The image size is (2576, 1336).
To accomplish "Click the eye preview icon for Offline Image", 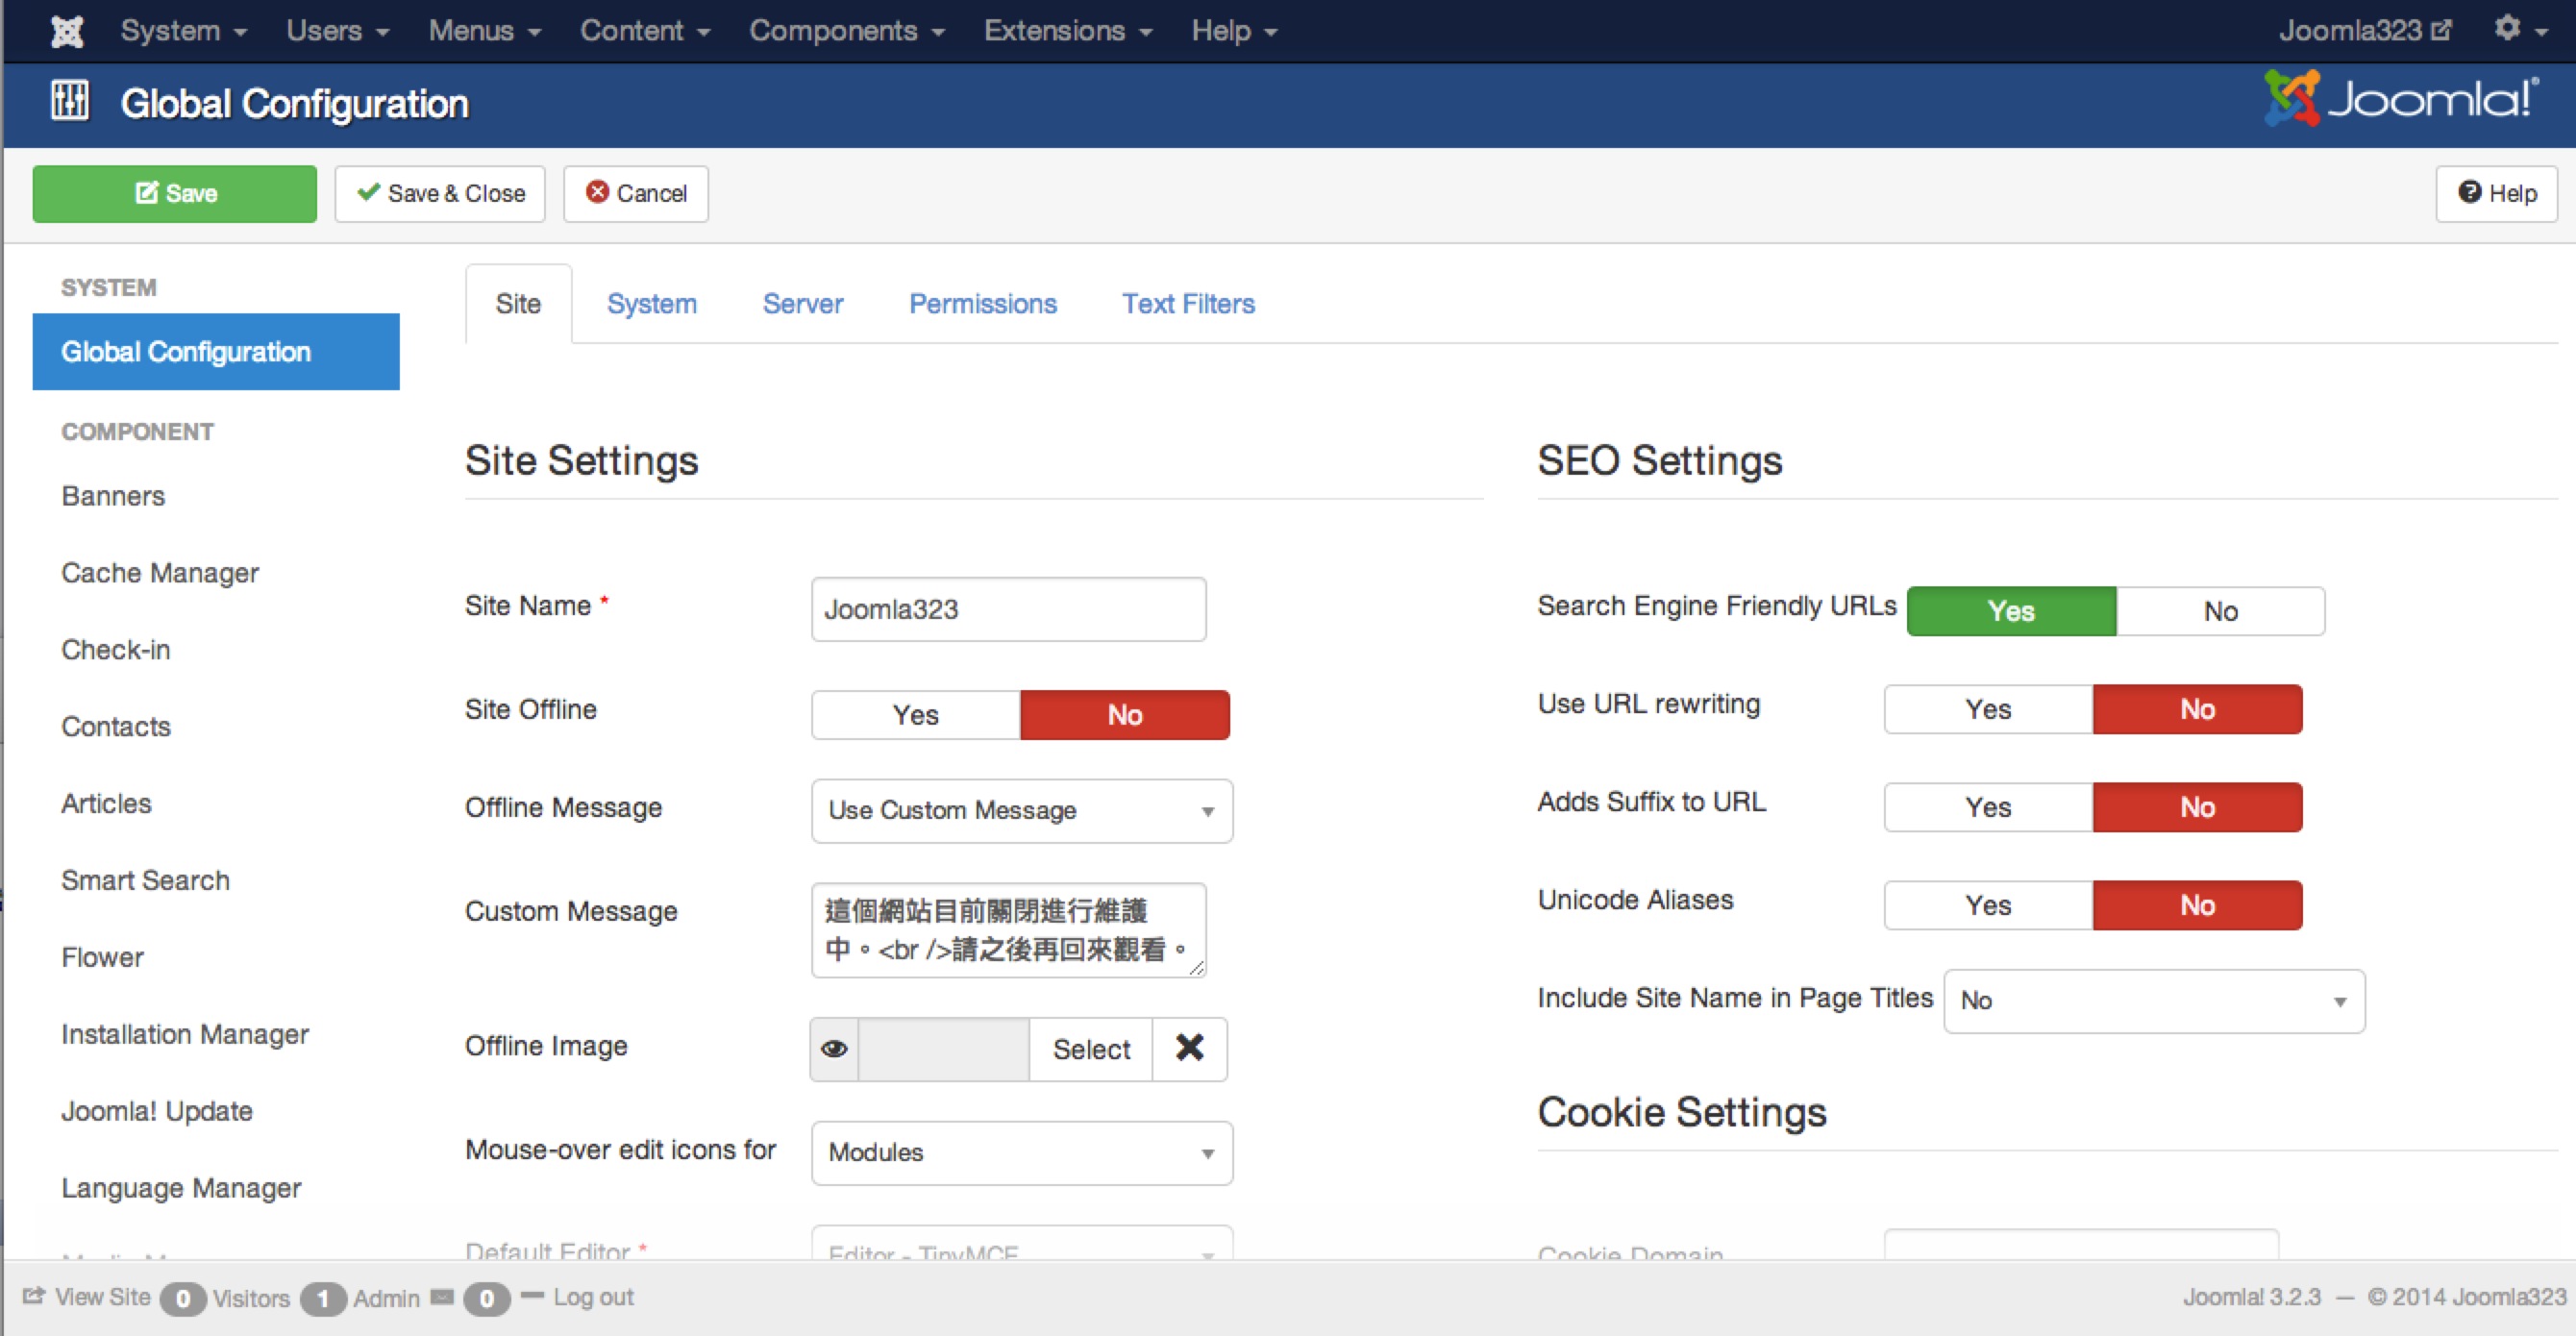I will click(834, 1049).
